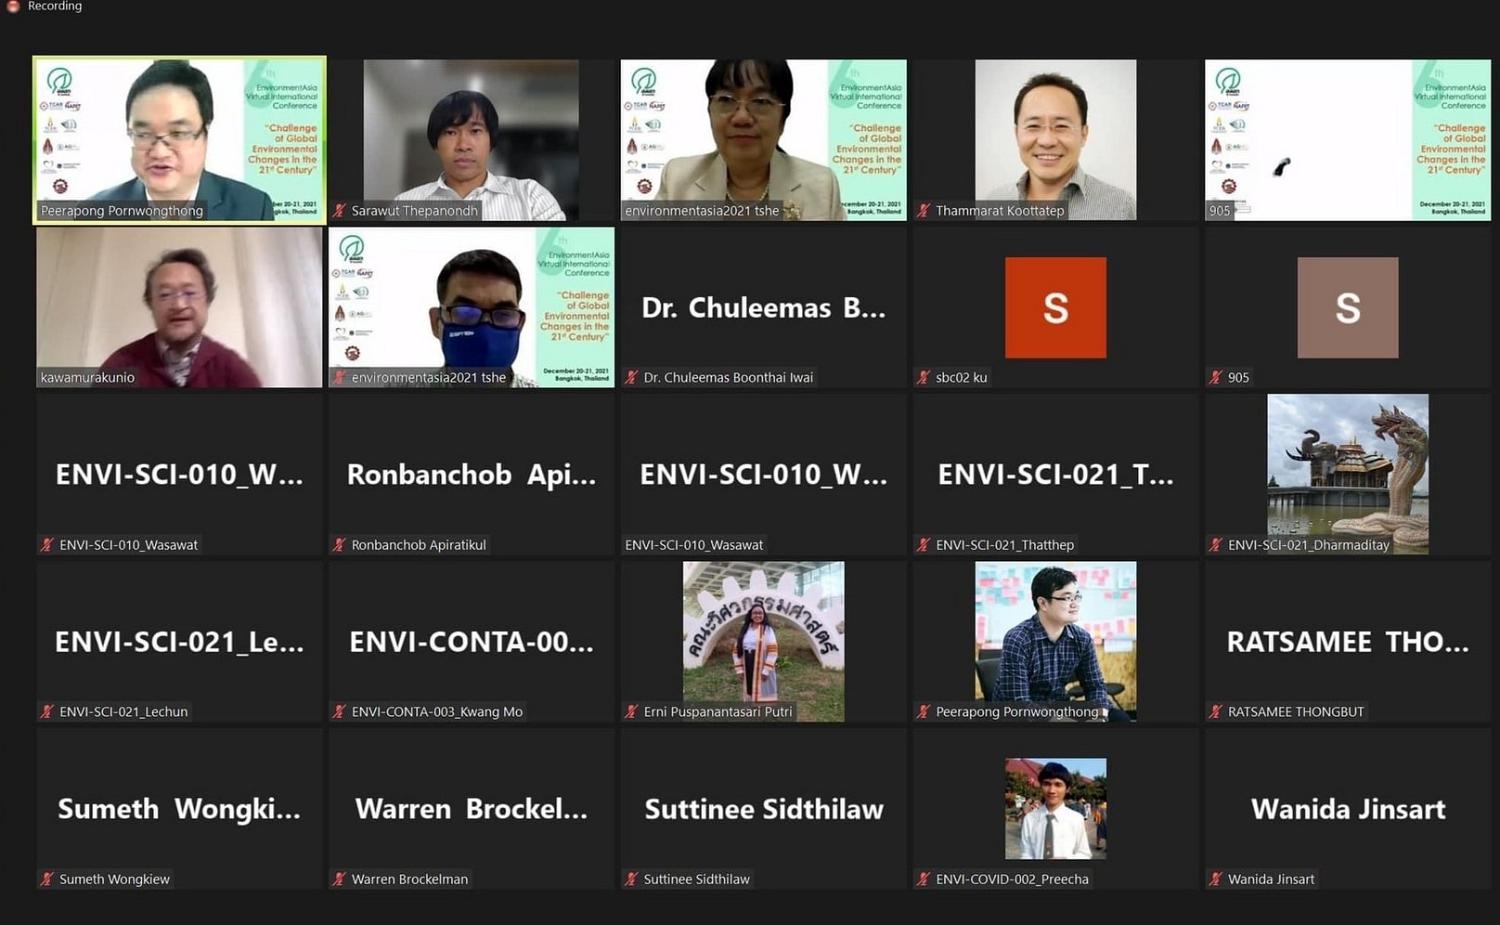This screenshot has width=1500, height=925.
Task: Click muted mic icon beside Sumeth Wongkiew label
Action: click(x=47, y=879)
